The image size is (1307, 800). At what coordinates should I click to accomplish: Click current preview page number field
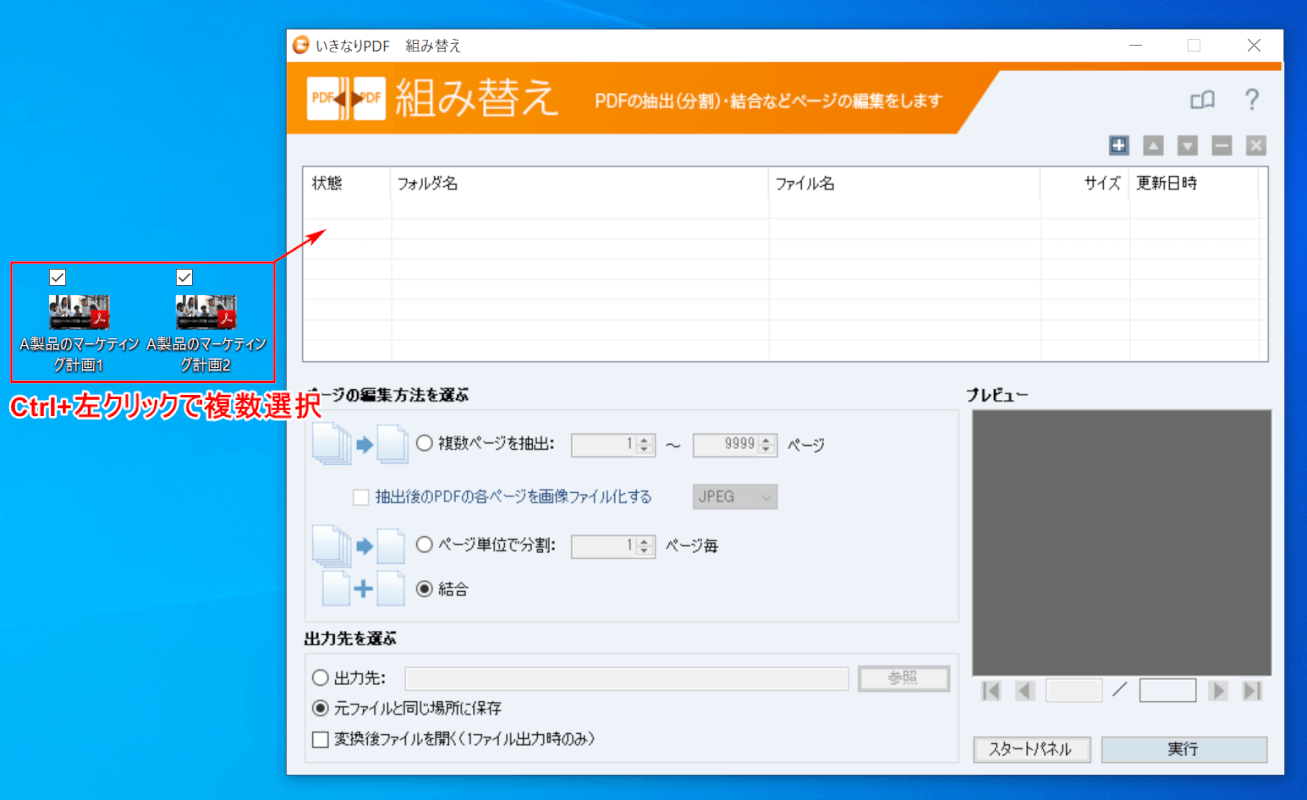pyautogui.click(x=1074, y=691)
